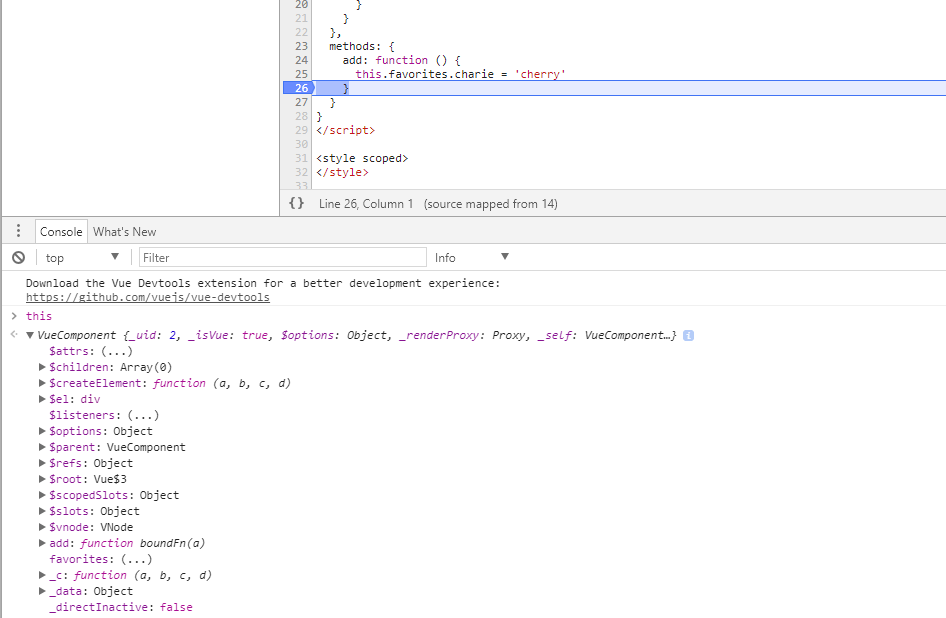Open the vue-devtools GitHub link
This screenshot has height=618, width=946.
click(x=147, y=297)
